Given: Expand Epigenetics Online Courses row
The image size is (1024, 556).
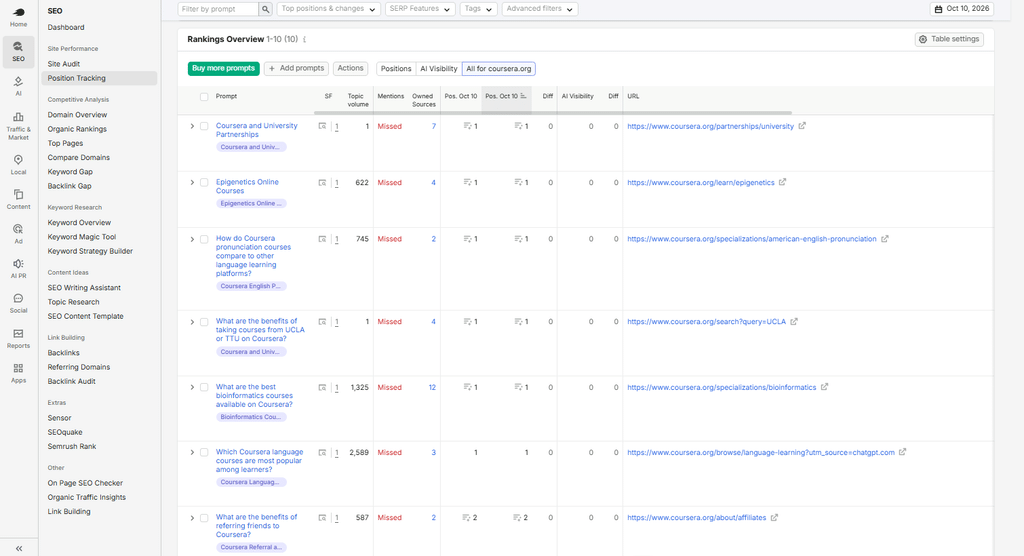Looking at the screenshot, I should 192,182.
